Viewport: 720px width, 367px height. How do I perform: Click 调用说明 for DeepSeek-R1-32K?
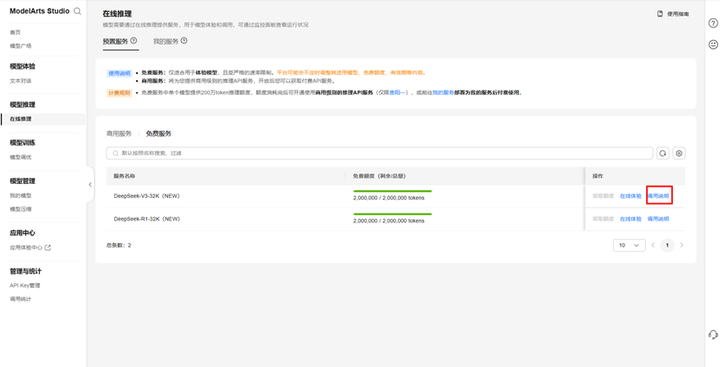(658, 219)
